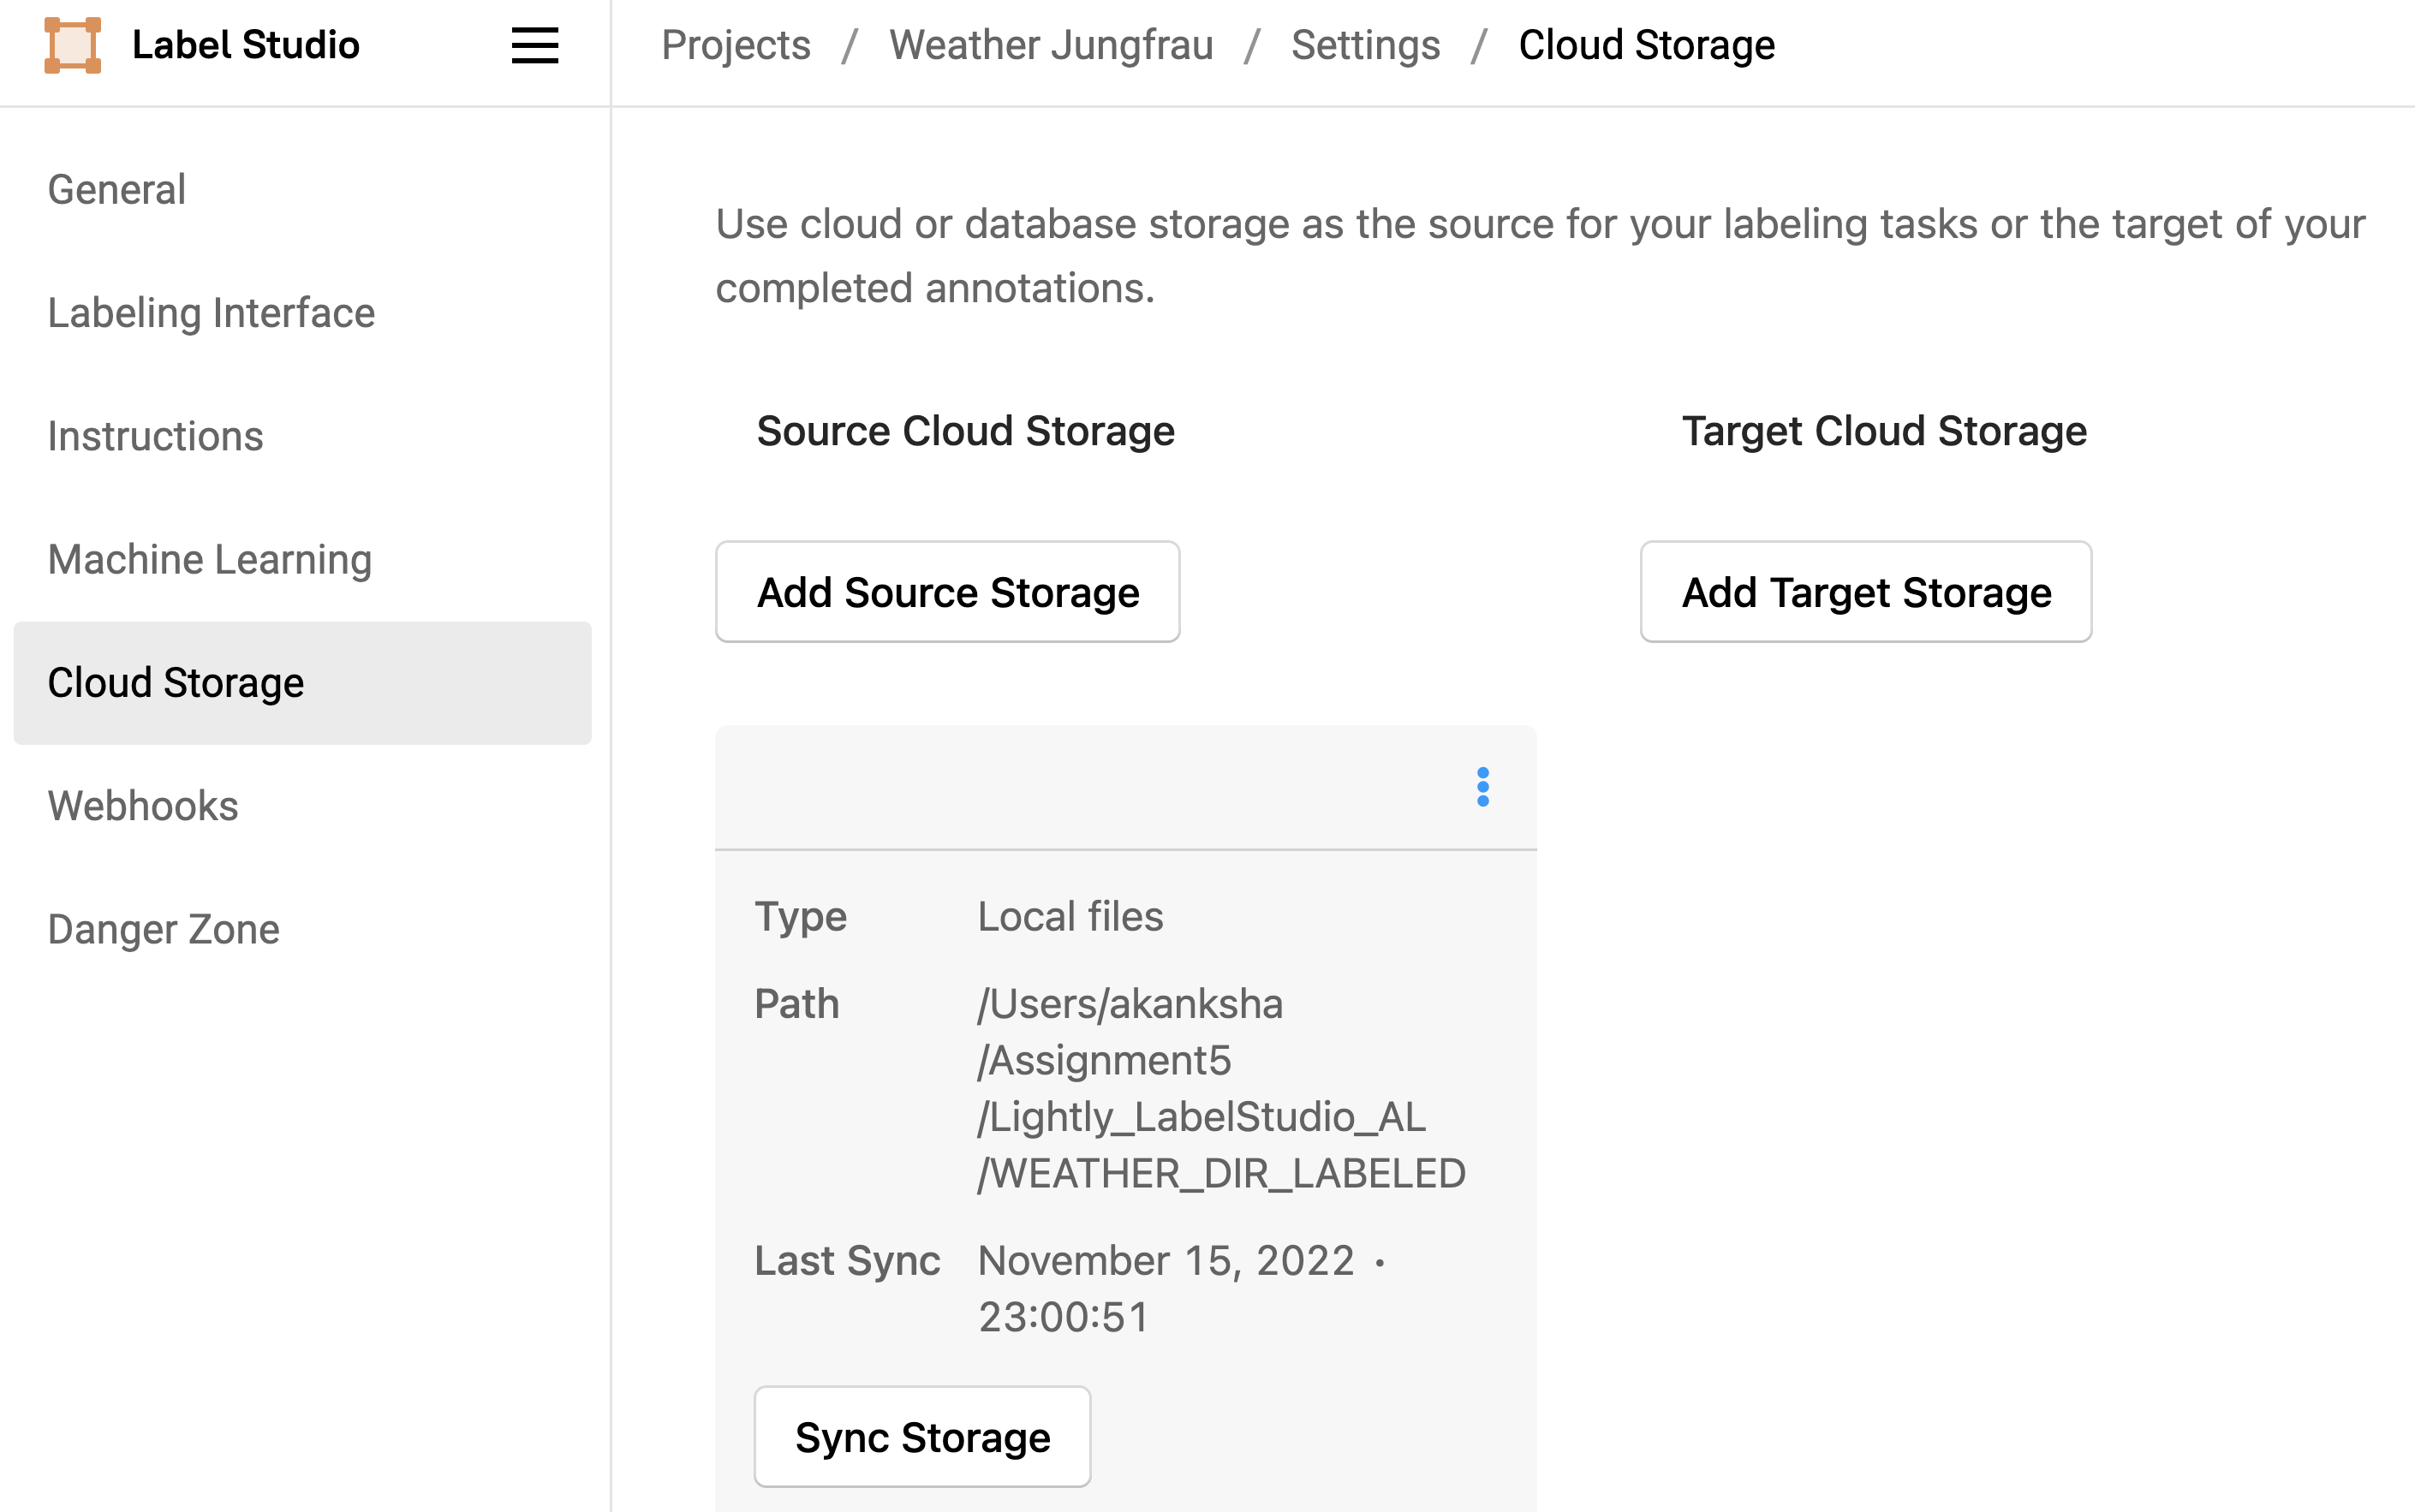Open the hamburger menu
2415x1512 pixels.
pos(534,45)
